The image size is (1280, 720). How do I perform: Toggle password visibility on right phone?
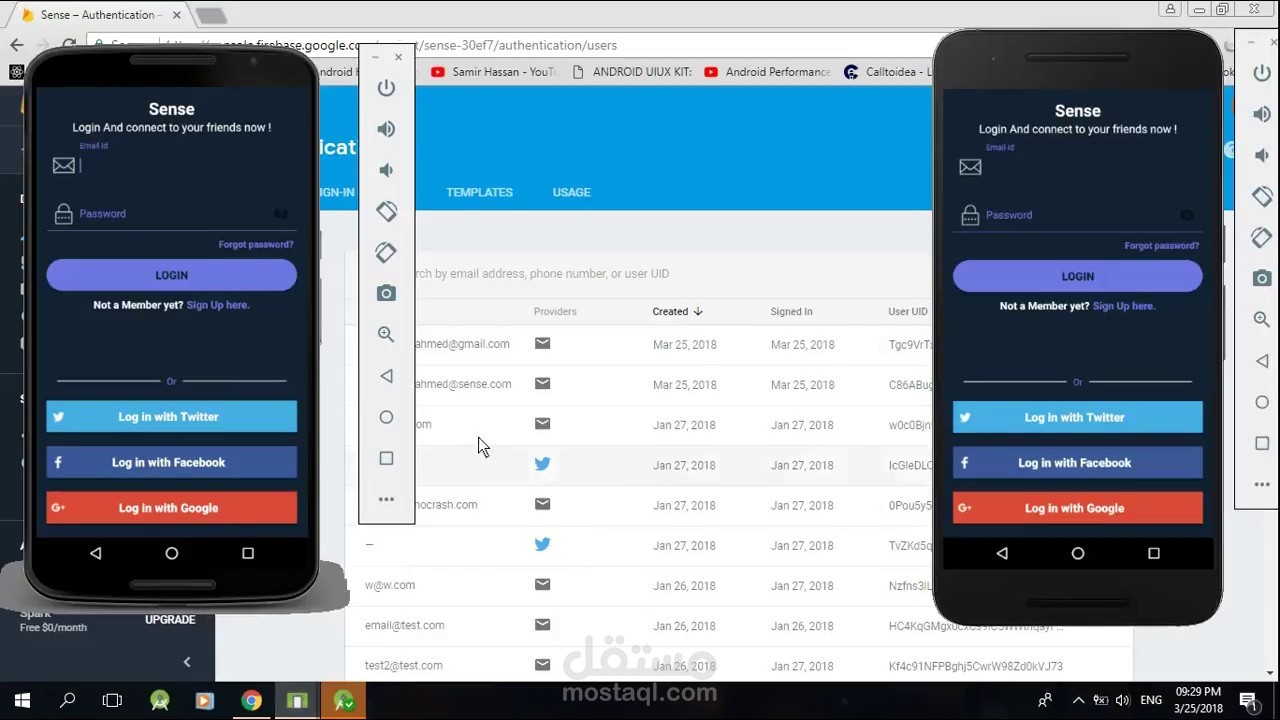[1187, 215]
